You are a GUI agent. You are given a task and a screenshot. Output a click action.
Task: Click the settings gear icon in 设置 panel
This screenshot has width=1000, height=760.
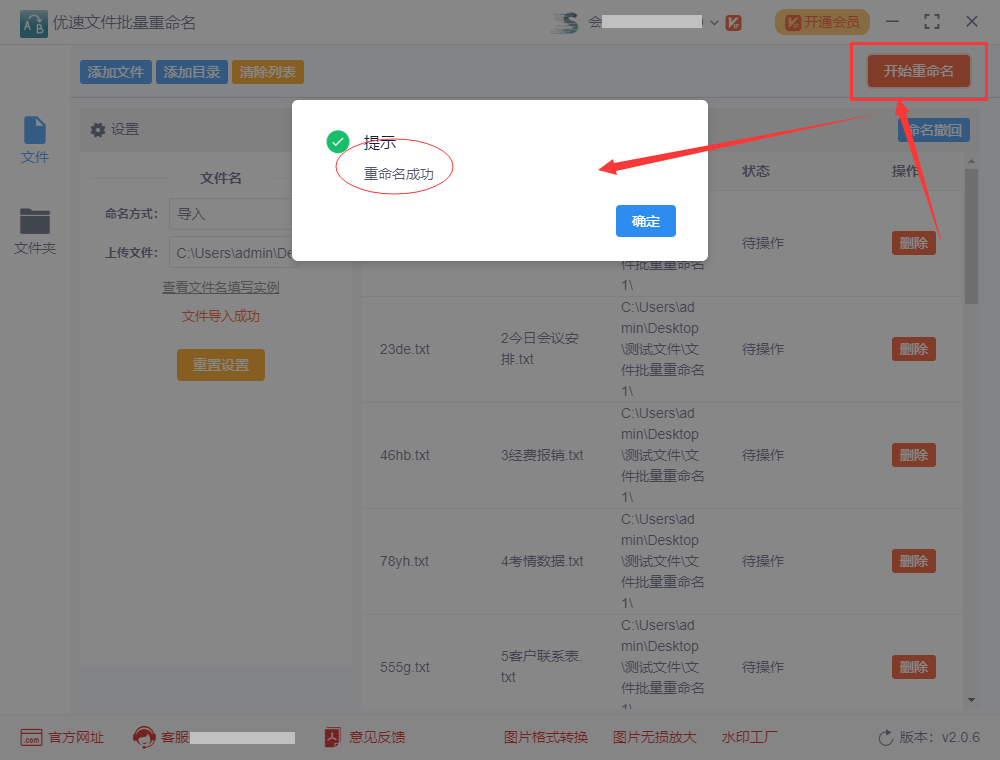tap(96, 129)
